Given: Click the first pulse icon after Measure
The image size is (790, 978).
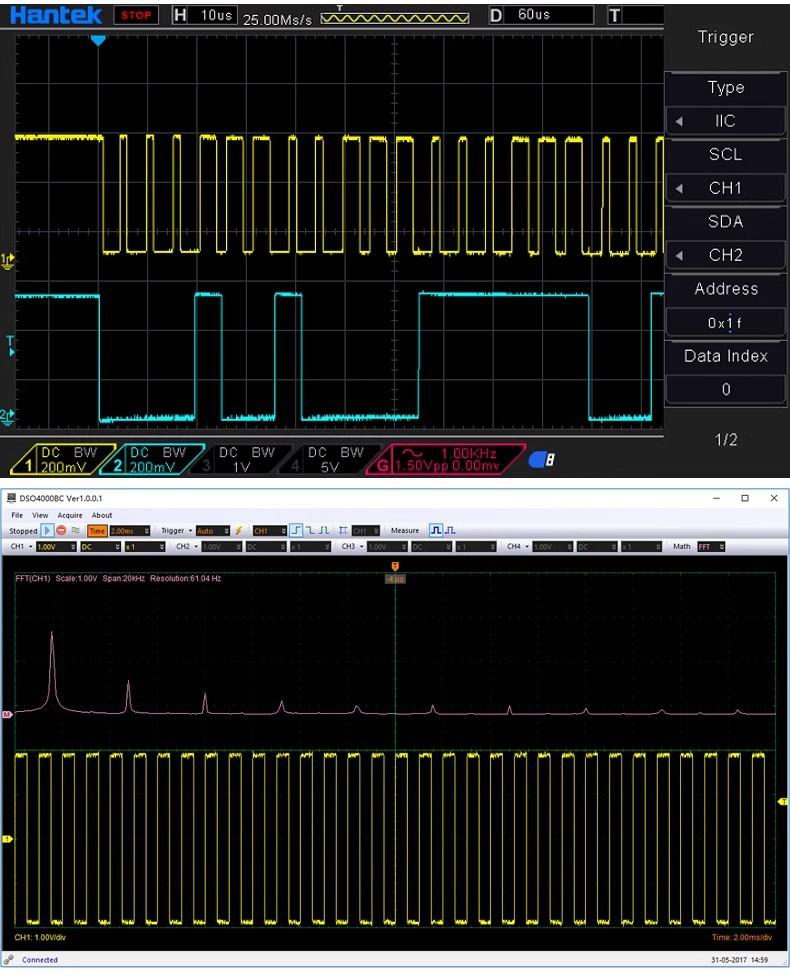Looking at the screenshot, I should (436, 531).
